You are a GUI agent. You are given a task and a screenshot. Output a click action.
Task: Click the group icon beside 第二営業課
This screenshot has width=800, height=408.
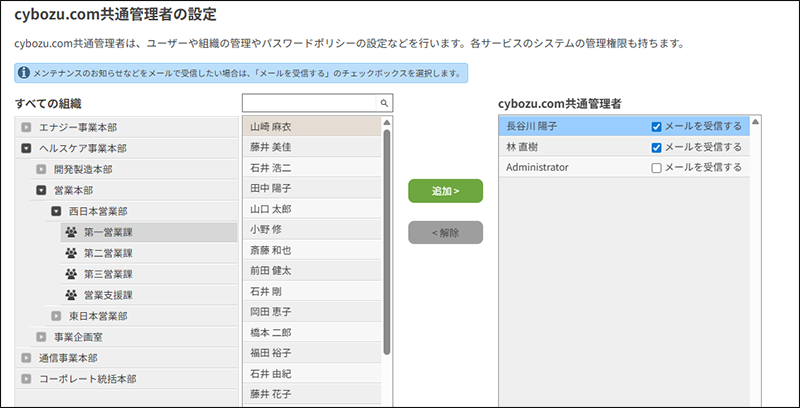(71, 253)
